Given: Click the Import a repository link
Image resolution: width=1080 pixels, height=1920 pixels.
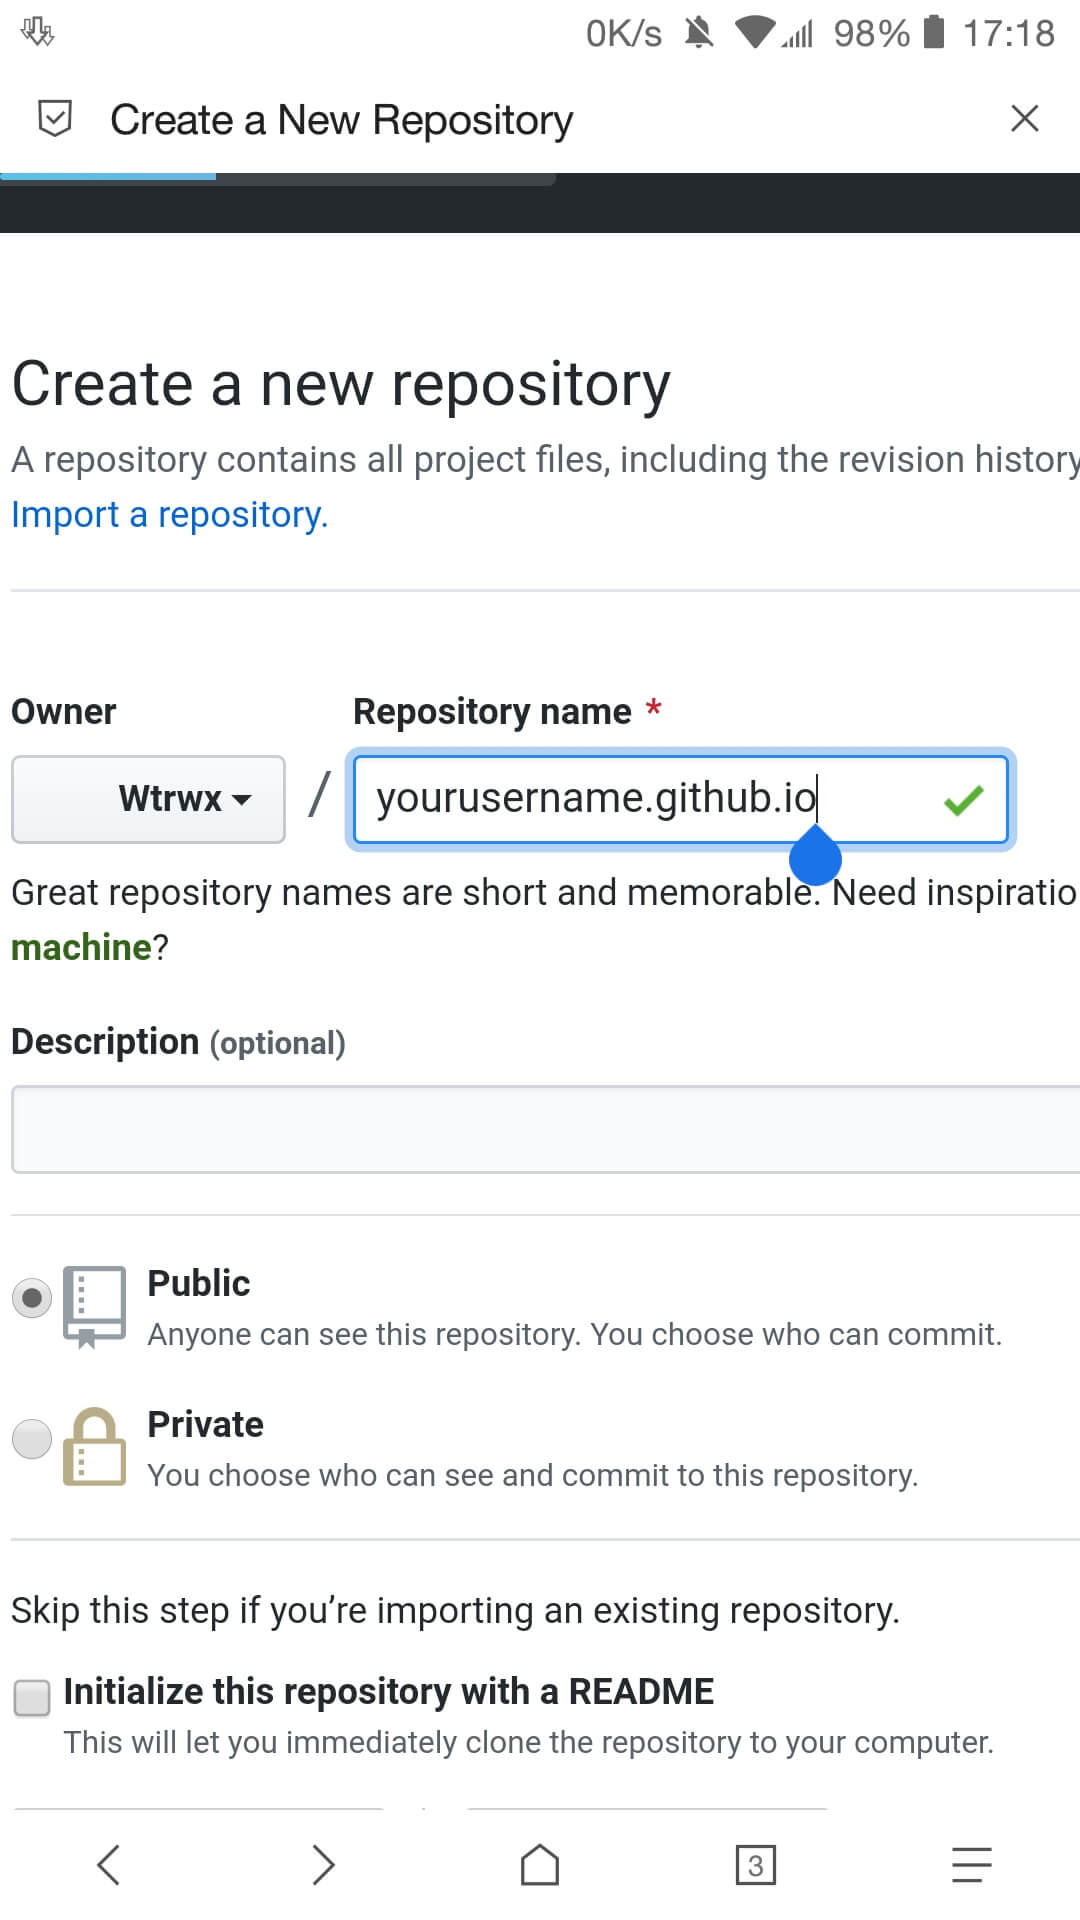Looking at the screenshot, I should (x=169, y=514).
